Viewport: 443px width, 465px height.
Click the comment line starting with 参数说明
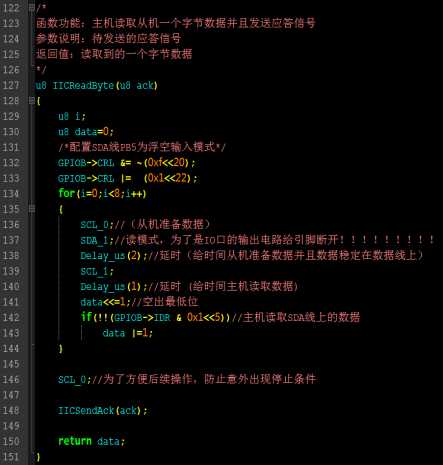(108, 38)
